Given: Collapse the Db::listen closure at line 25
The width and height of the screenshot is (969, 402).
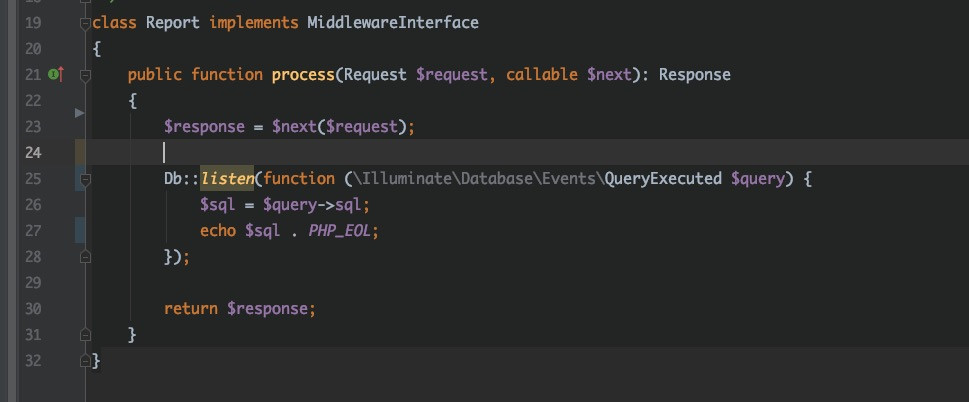Looking at the screenshot, I should (x=85, y=179).
